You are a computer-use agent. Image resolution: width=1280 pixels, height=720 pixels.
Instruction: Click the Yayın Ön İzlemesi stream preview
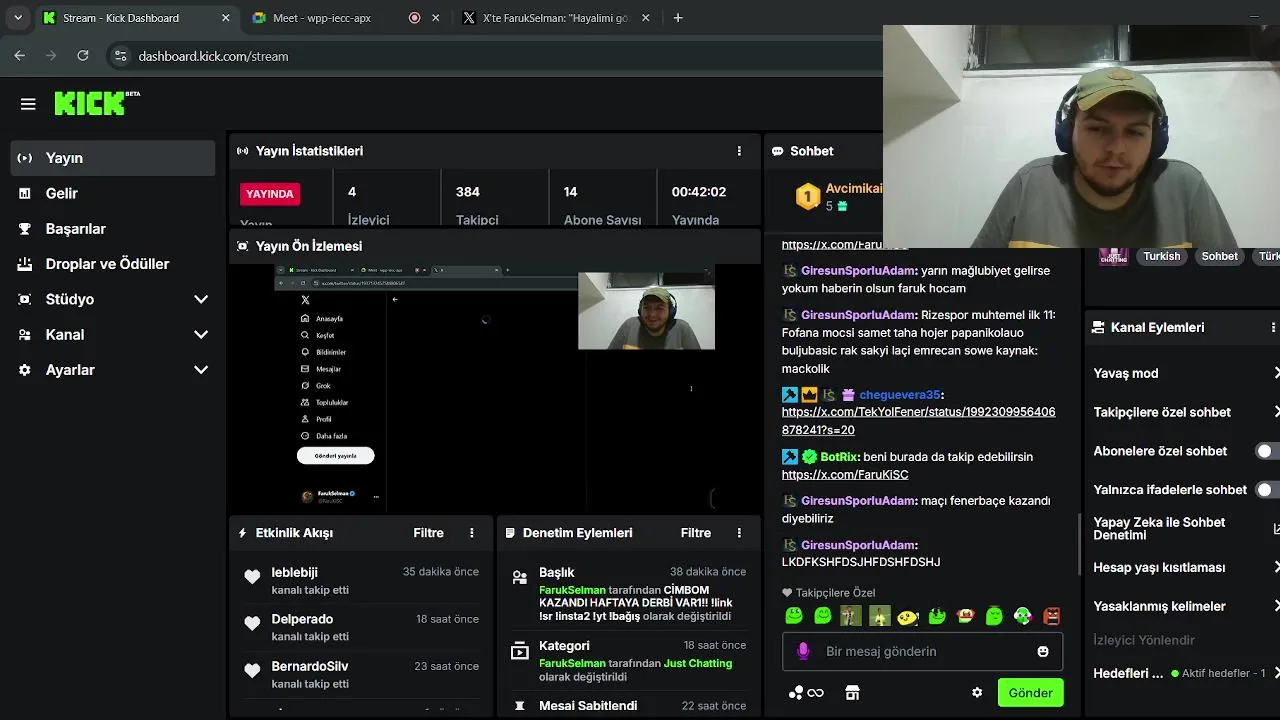(495, 389)
